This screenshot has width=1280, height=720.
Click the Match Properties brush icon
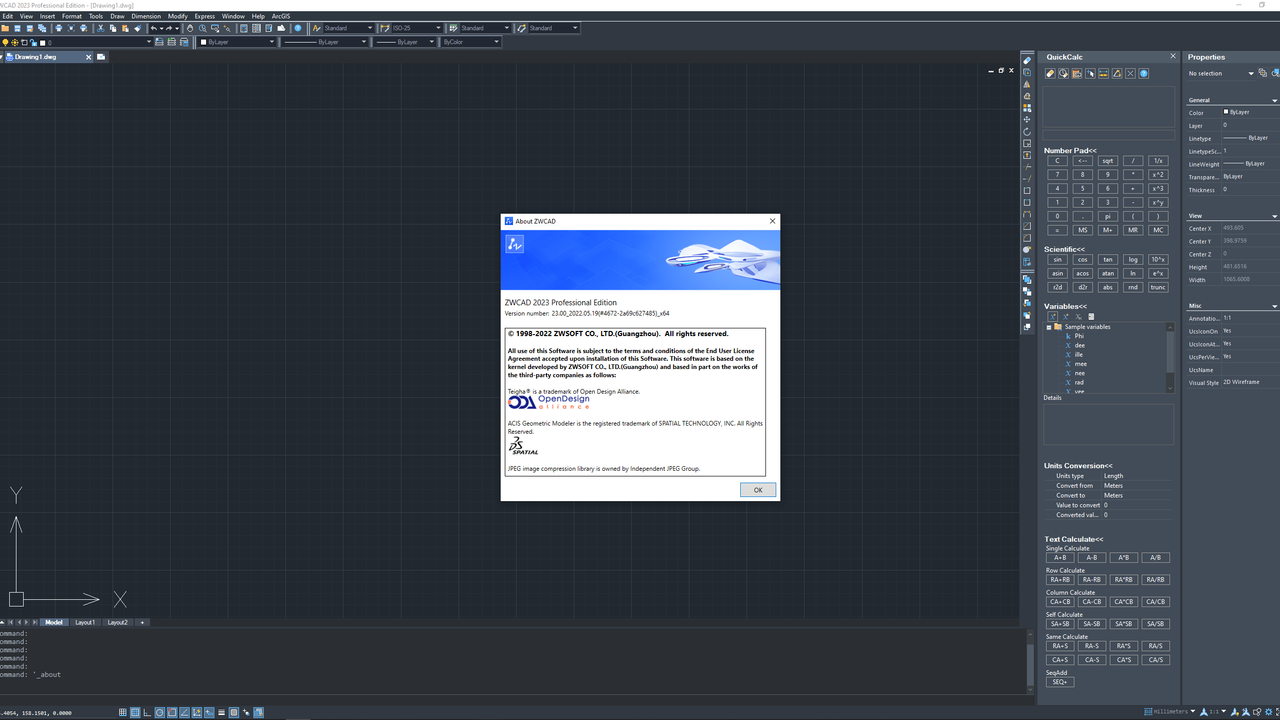(x=137, y=28)
